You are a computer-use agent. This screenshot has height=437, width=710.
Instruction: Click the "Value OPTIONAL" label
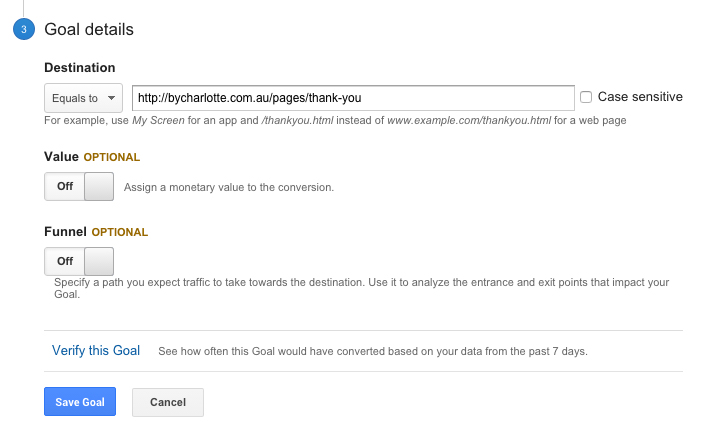click(x=92, y=157)
